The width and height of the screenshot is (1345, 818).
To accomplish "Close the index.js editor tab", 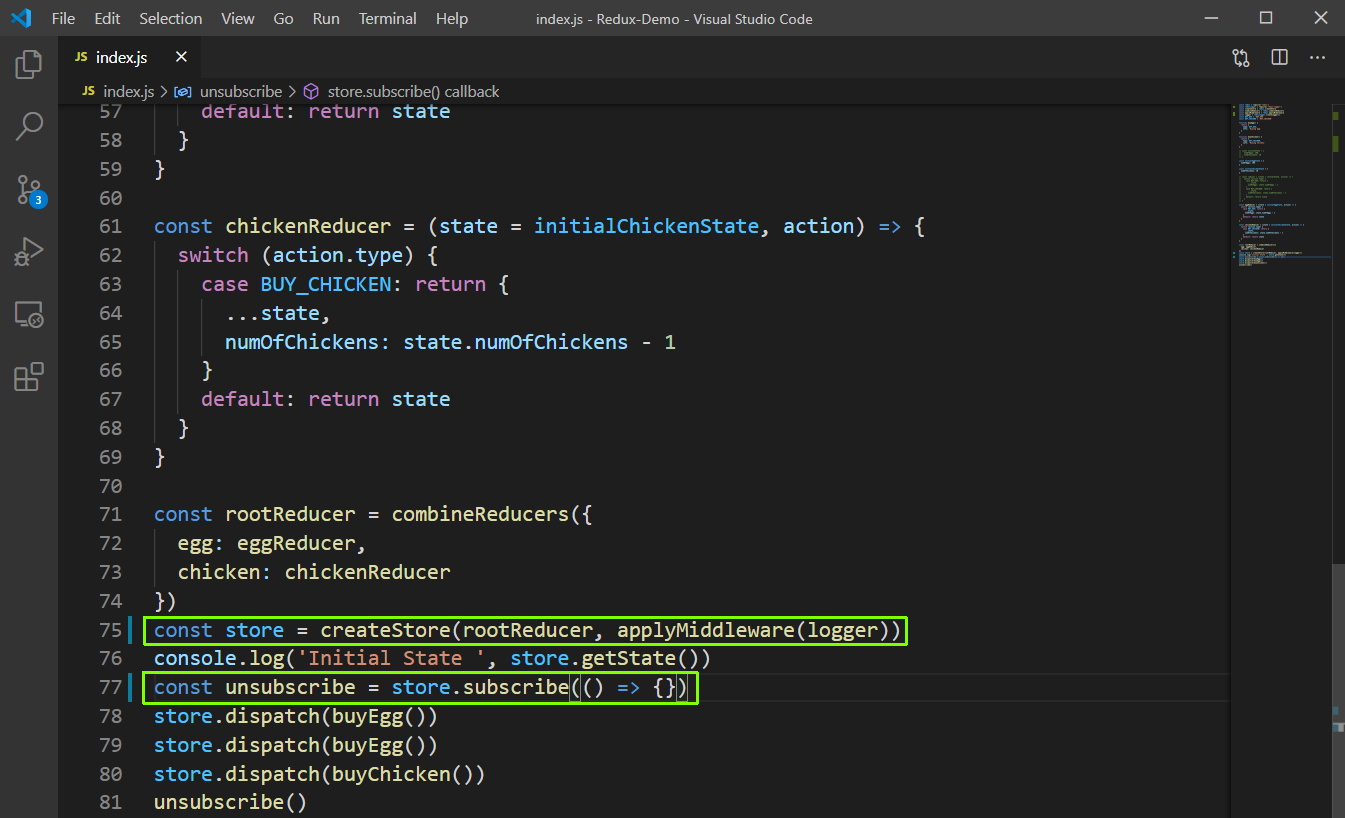I will [181, 58].
